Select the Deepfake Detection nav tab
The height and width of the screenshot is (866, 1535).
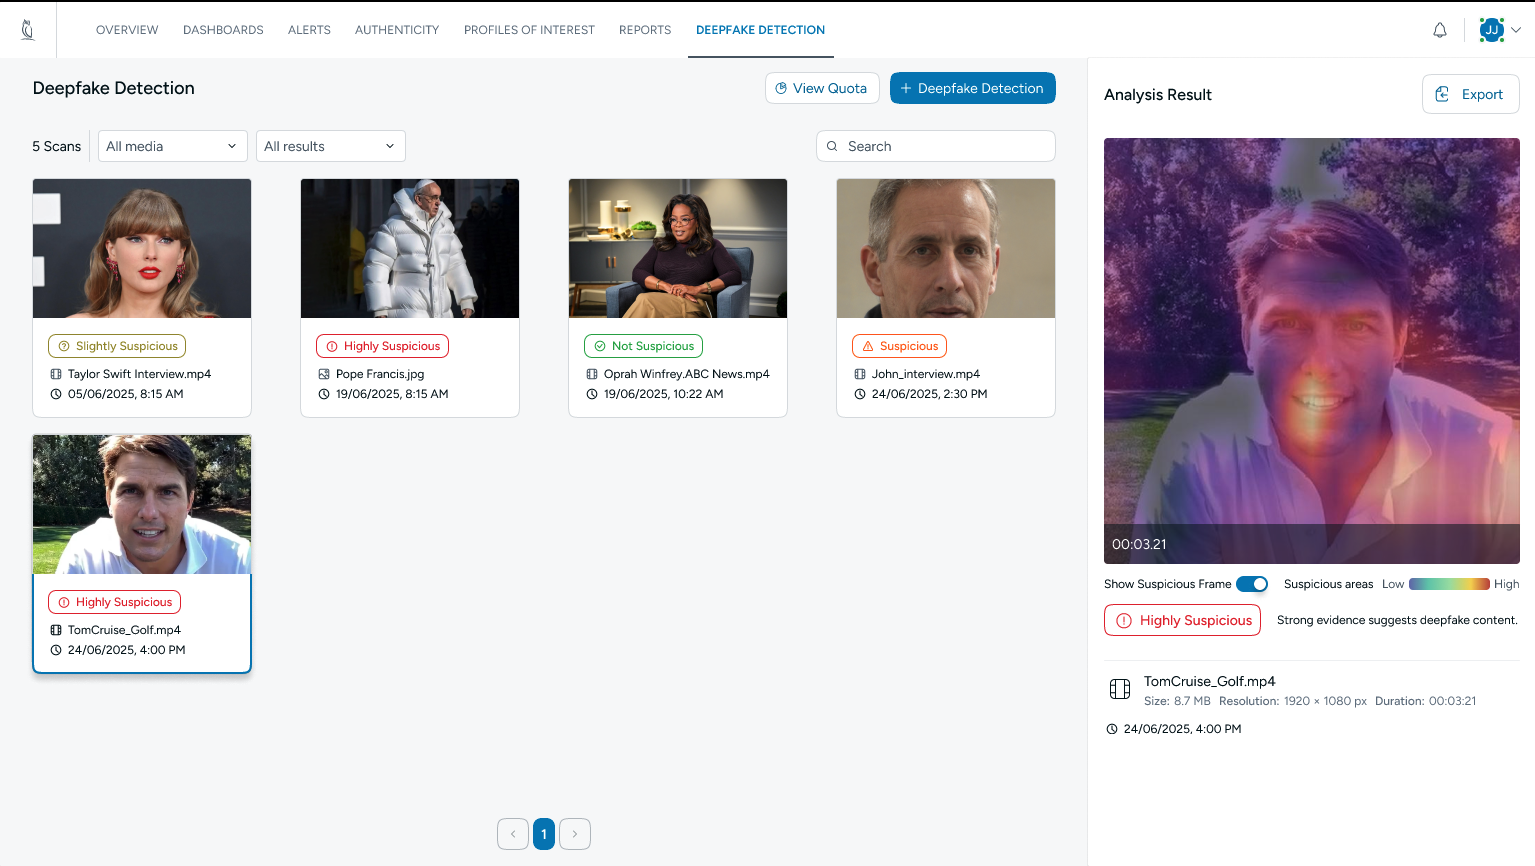[x=760, y=30]
